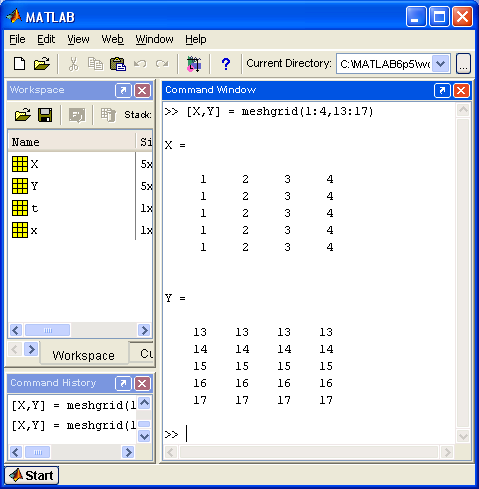Open a file using the main toolbar folder icon
Screen dimensions: 479x489
pyautogui.click(x=42, y=63)
